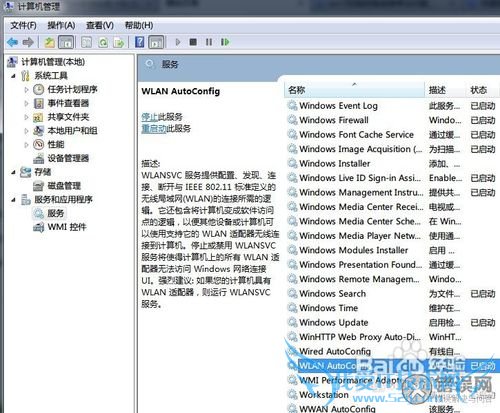Sort by the 描述 column header
The height and width of the screenshot is (413, 500).
pyautogui.click(x=445, y=90)
